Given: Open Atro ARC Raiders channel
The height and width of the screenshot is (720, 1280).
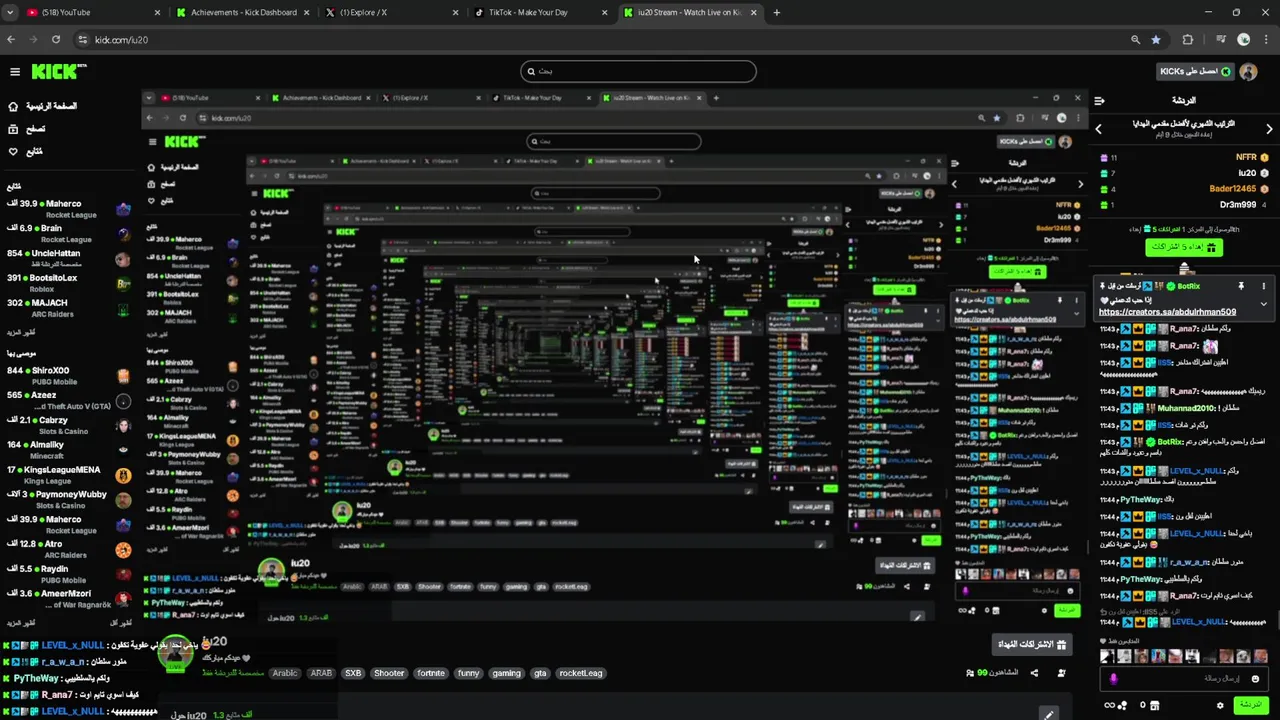Looking at the screenshot, I should pyautogui.click(x=68, y=550).
